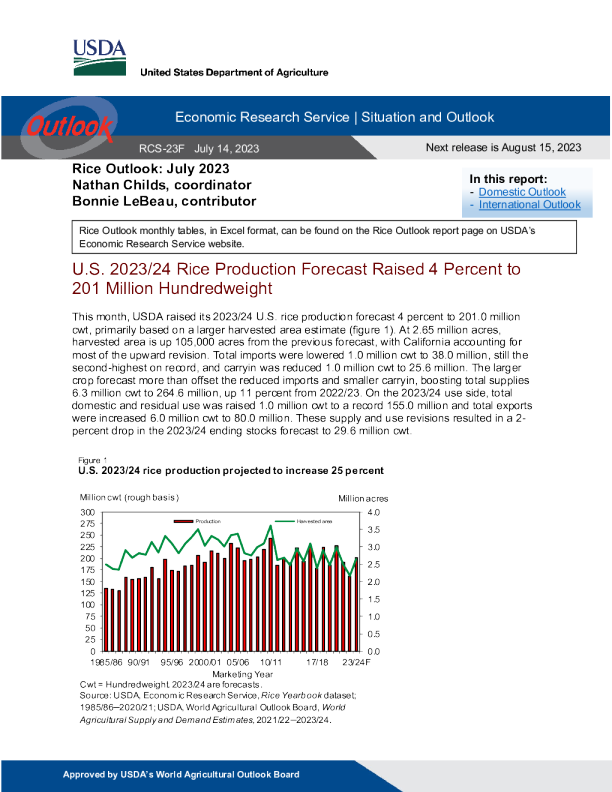The width and height of the screenshot is (612, 792).
Task: Click the '17/18' x-axis label
Action: pyautogui.click(x=317, y=662)
